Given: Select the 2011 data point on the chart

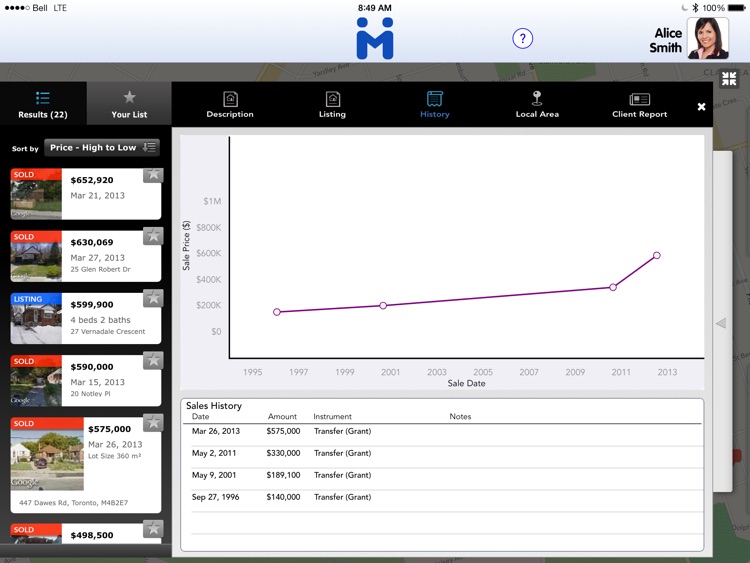Looking at the screenshot, I should coord(613,287).
